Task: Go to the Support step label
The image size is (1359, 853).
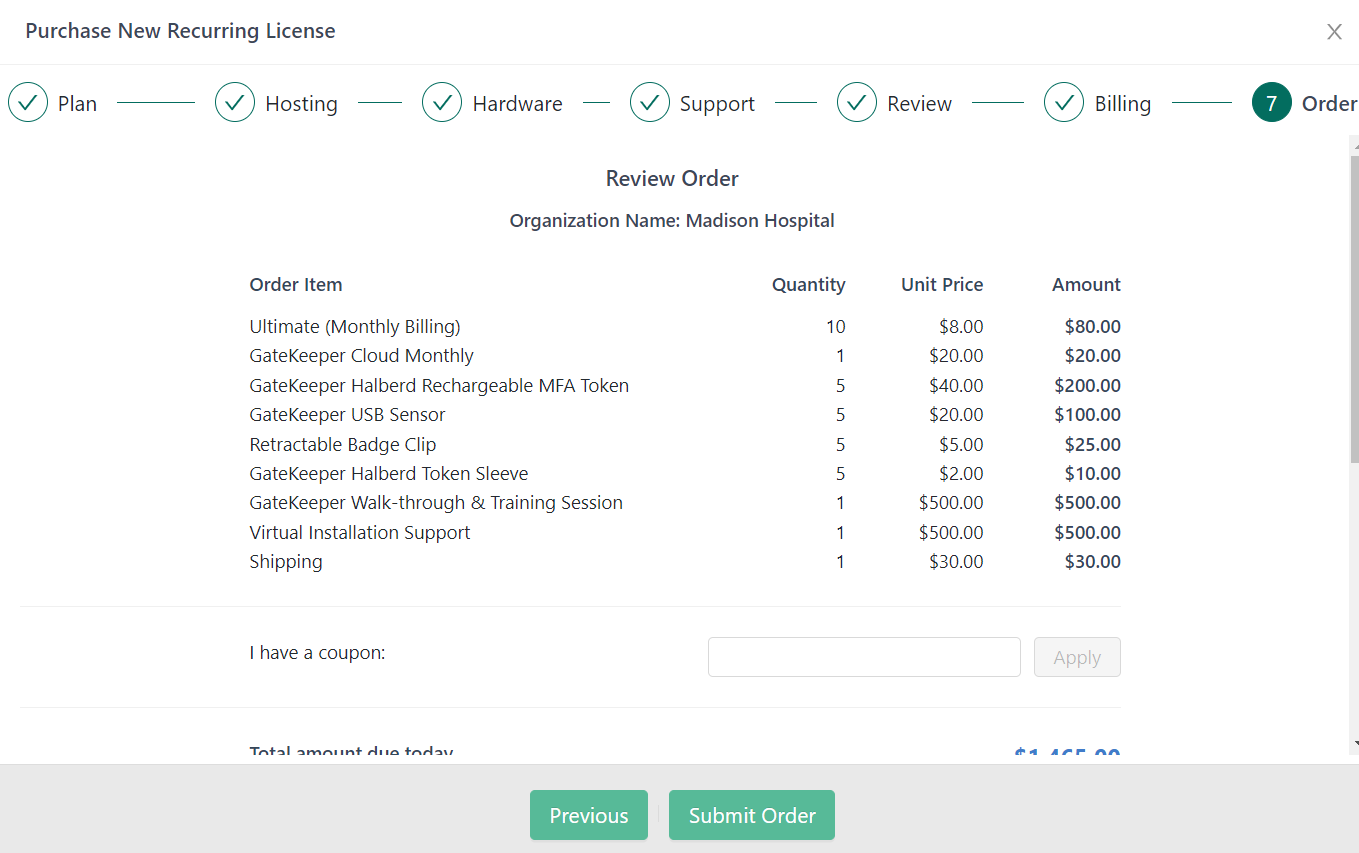Action: click(717, 104)
